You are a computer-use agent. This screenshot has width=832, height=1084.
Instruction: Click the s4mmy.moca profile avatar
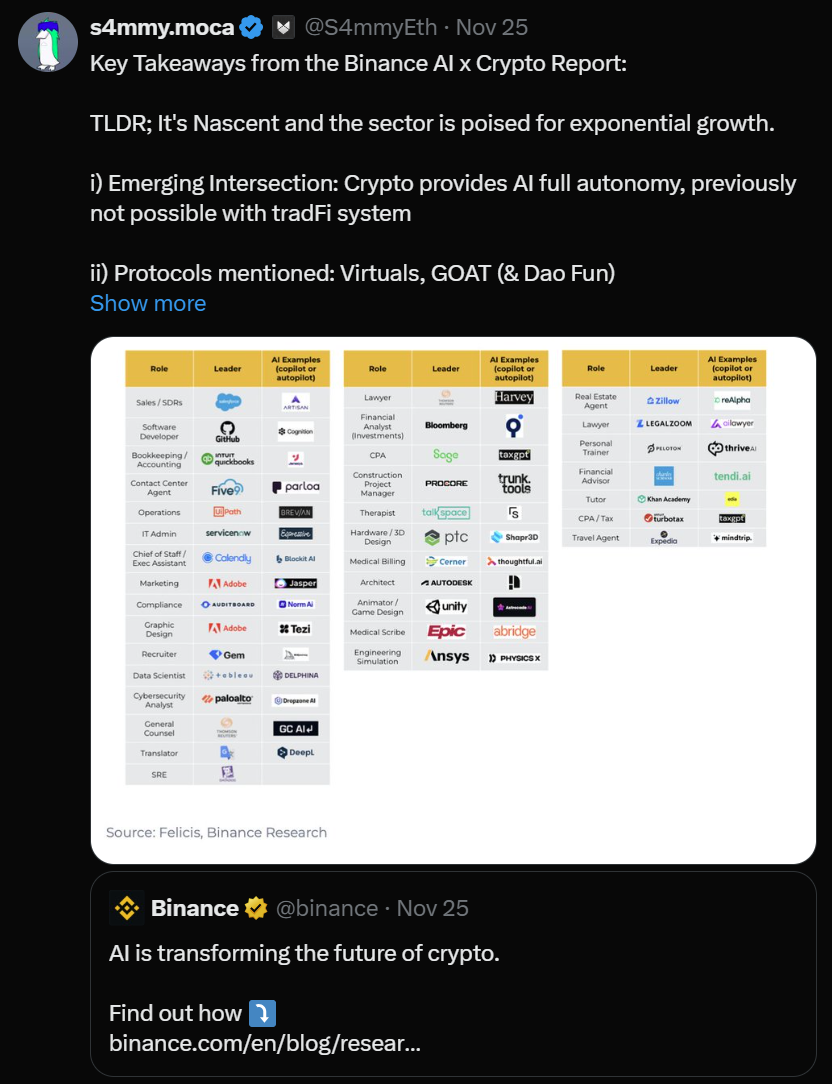pyautogui.click(x=48, y=42)
